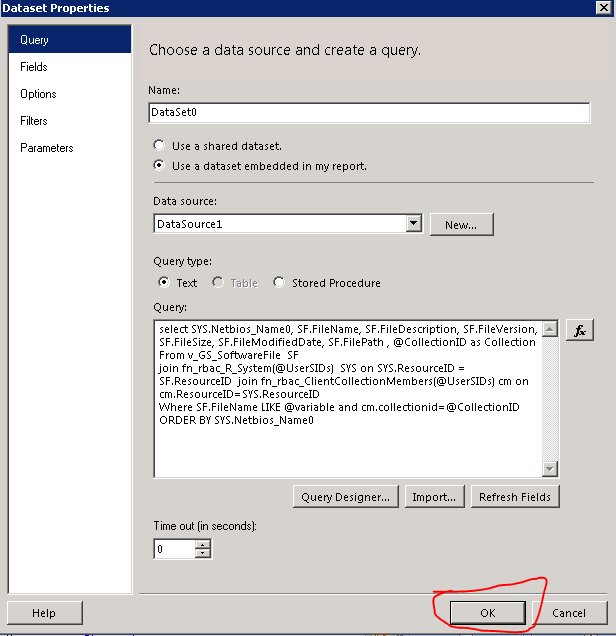The width and height of the screenshot is (616, 636).
Task: Click the query box scrollbar track
Action: click(550, 399)
